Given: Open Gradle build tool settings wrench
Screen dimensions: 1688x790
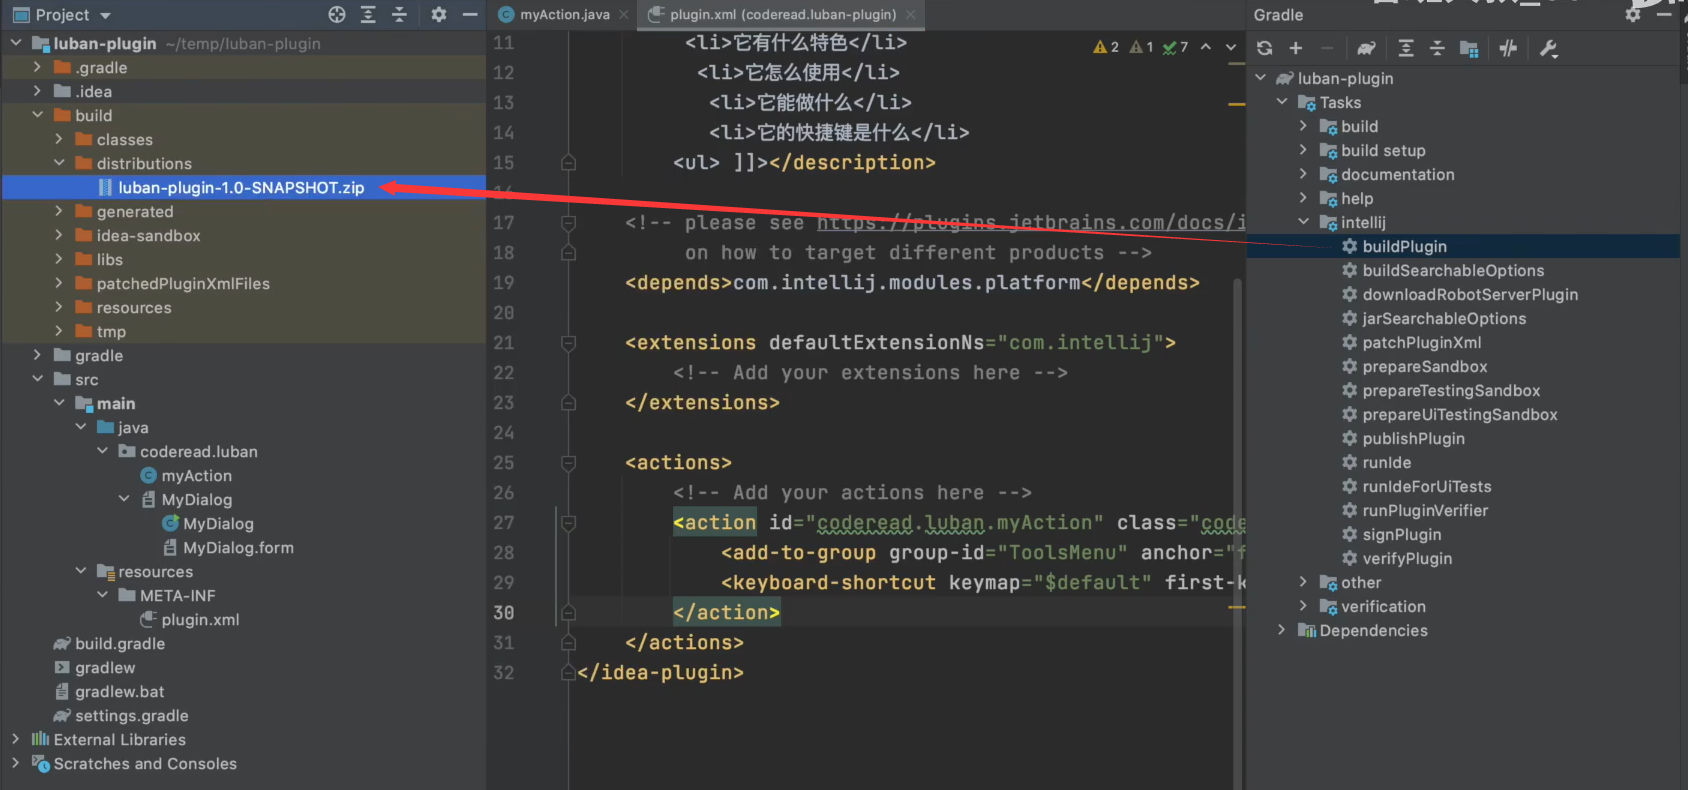Looking at the screenshot, I should coord(1548,48).
